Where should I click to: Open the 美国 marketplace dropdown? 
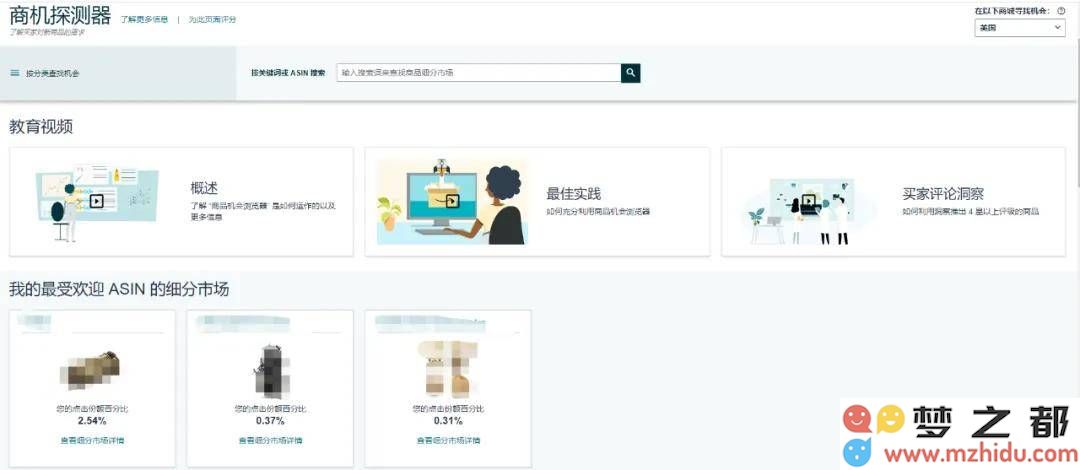click(1019, 28)
